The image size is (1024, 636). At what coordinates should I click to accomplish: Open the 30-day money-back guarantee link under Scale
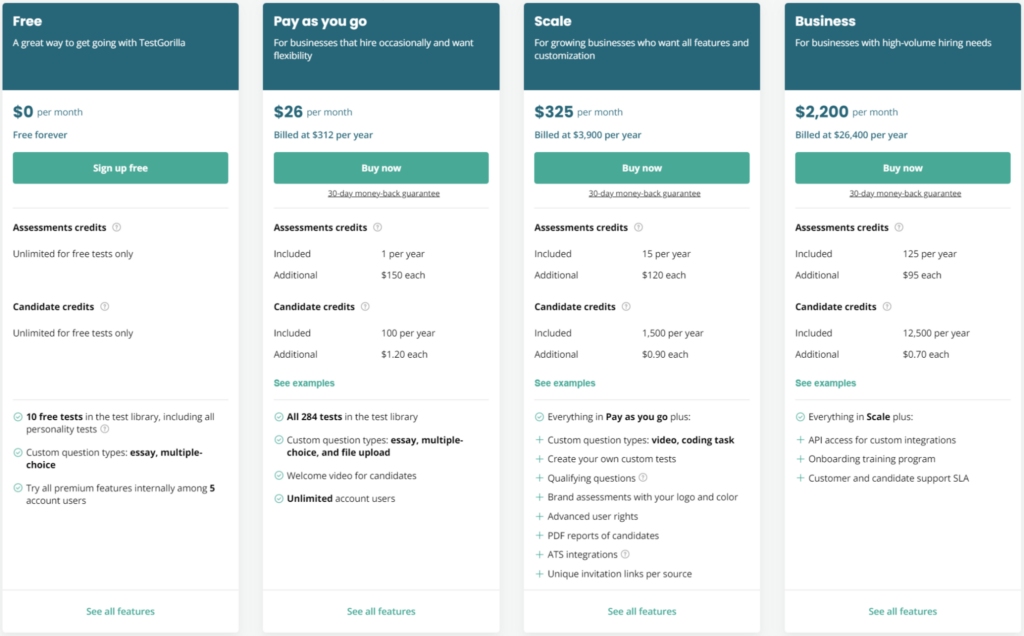coord(641,192)
